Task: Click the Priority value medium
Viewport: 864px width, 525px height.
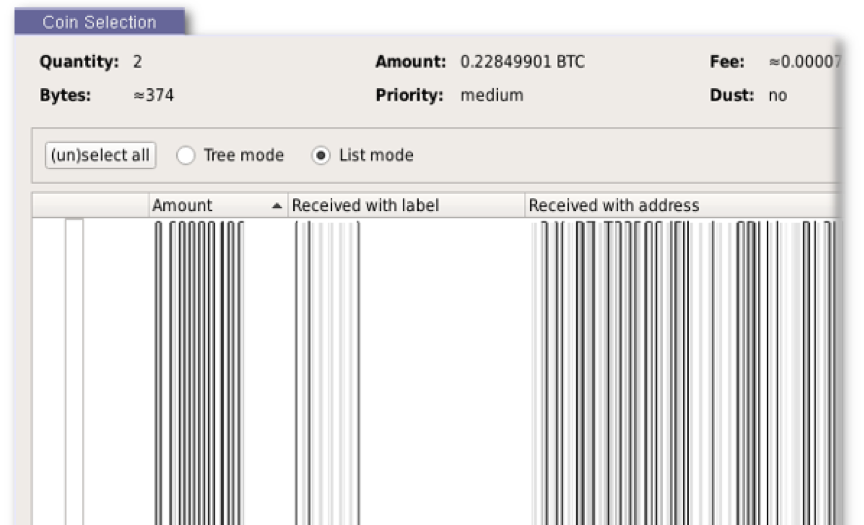Action: tap(492, 95)
